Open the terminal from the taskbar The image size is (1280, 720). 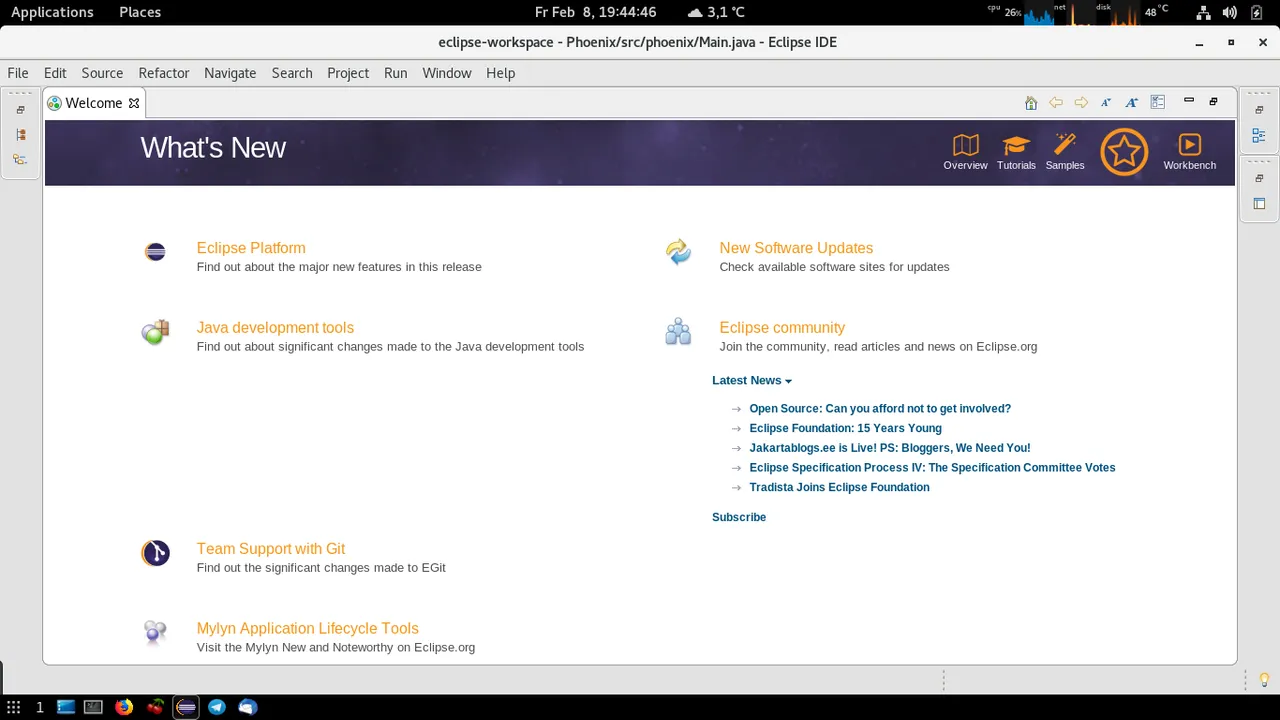point(93,707)
